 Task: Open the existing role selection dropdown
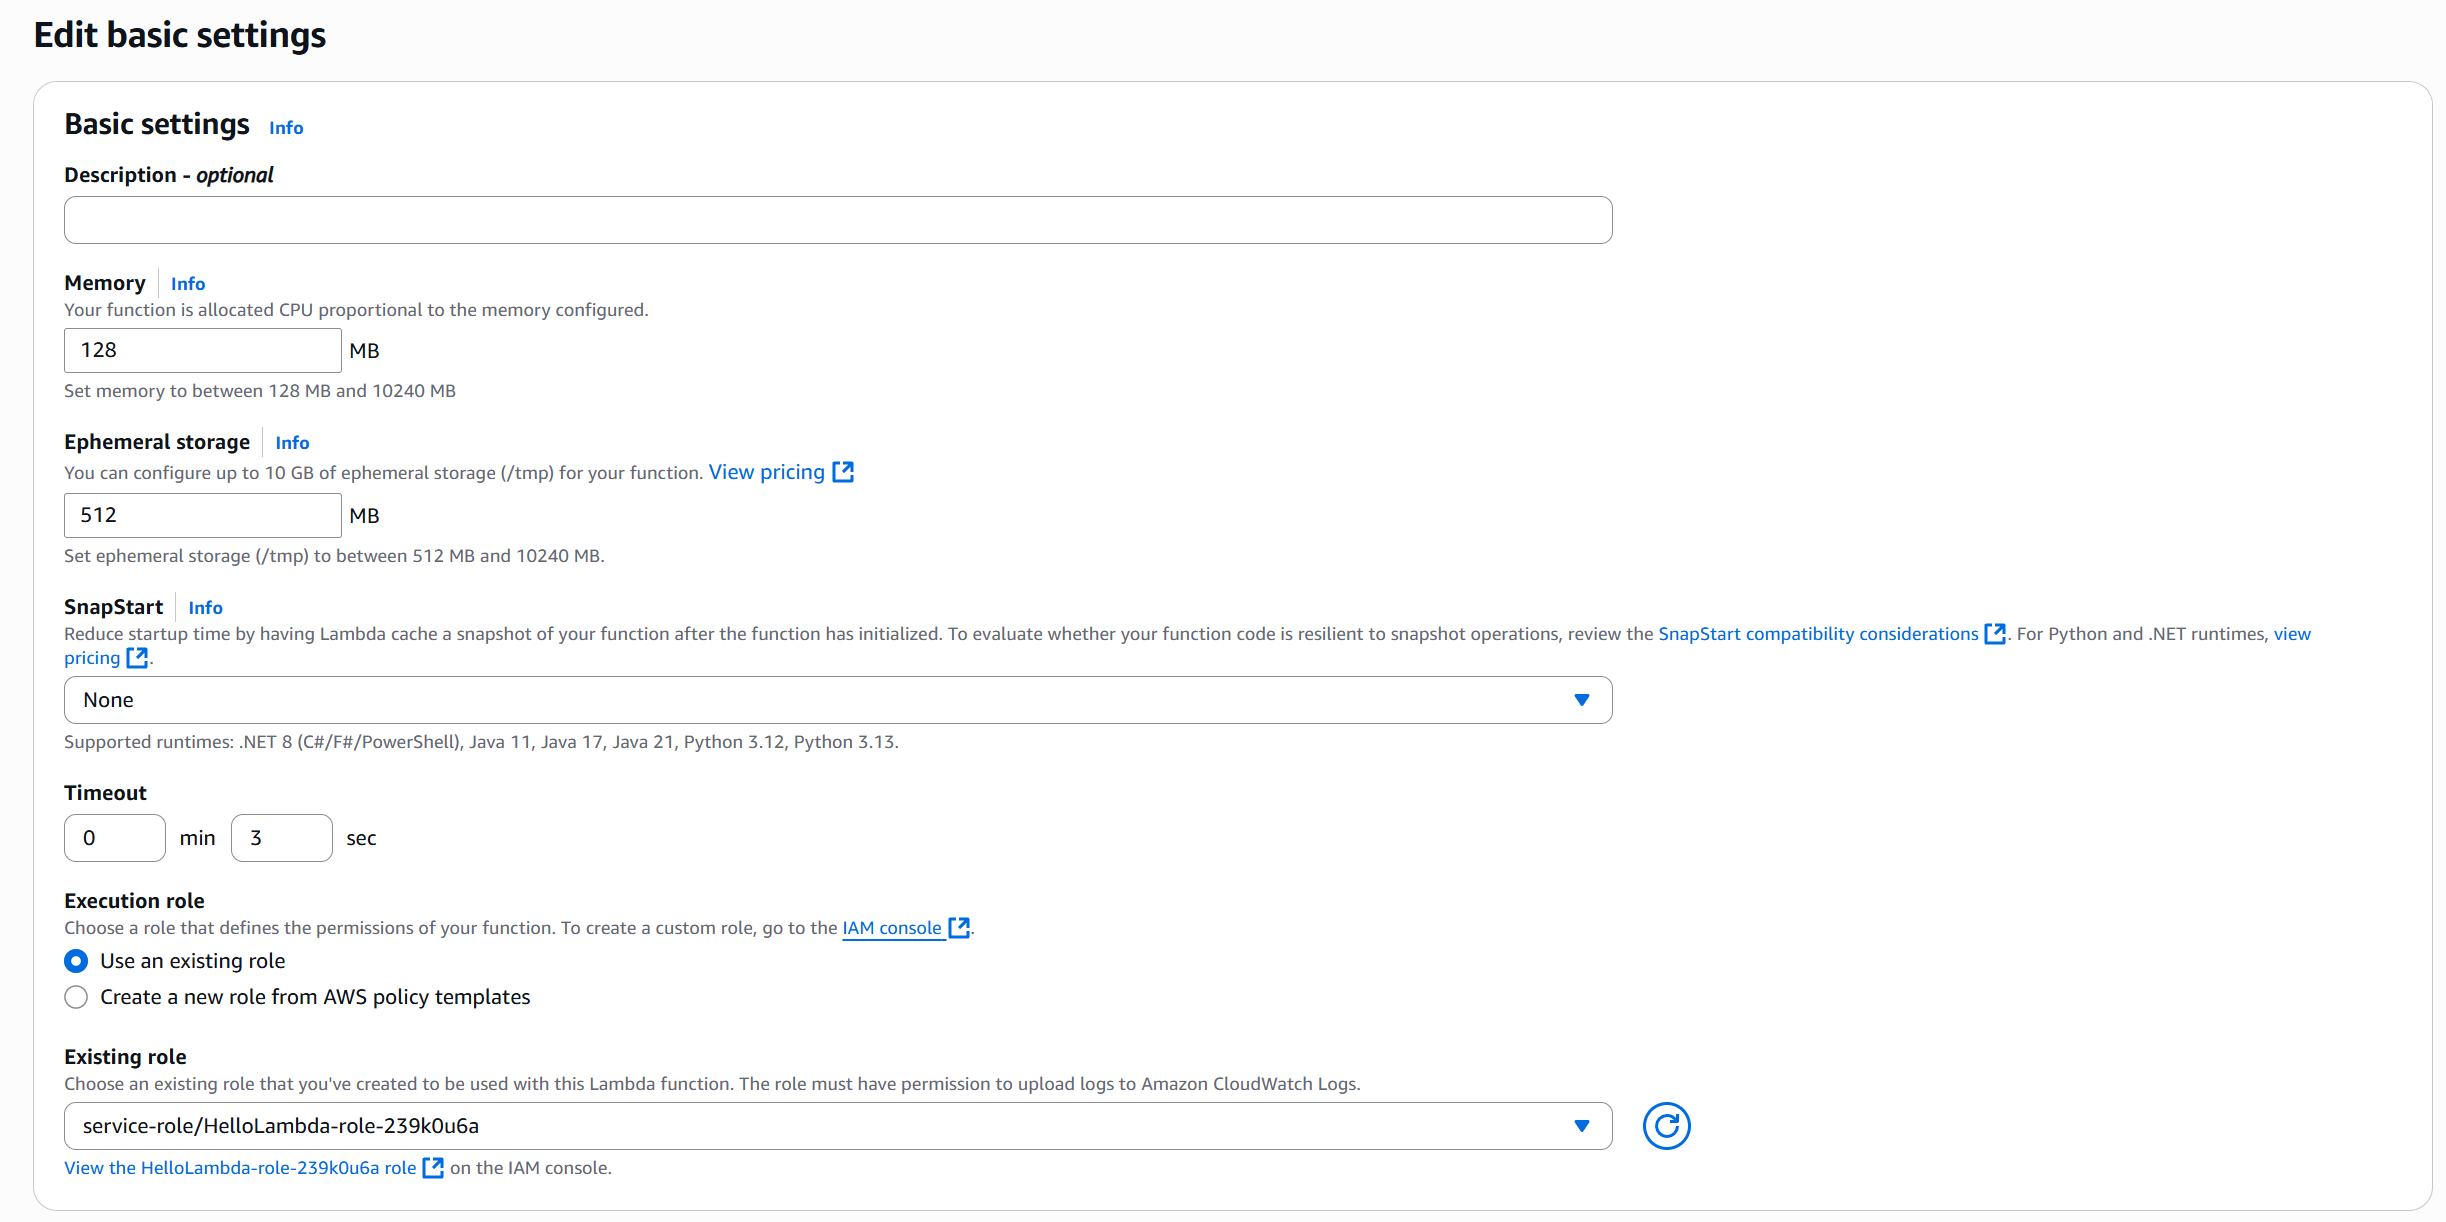[x=800, y=1126]
